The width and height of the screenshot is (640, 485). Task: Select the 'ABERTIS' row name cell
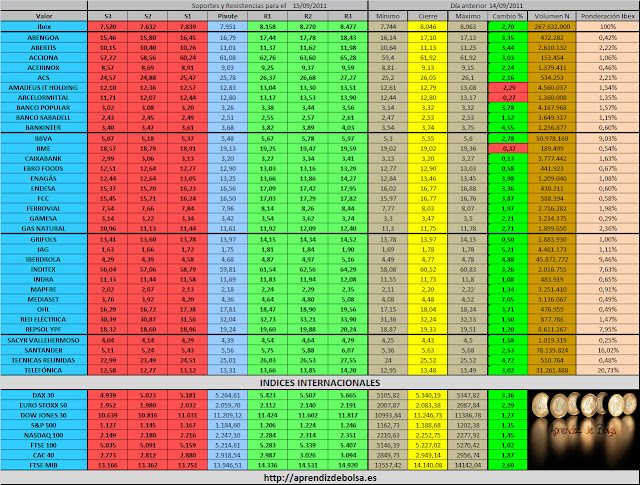(x=44, y=48)
